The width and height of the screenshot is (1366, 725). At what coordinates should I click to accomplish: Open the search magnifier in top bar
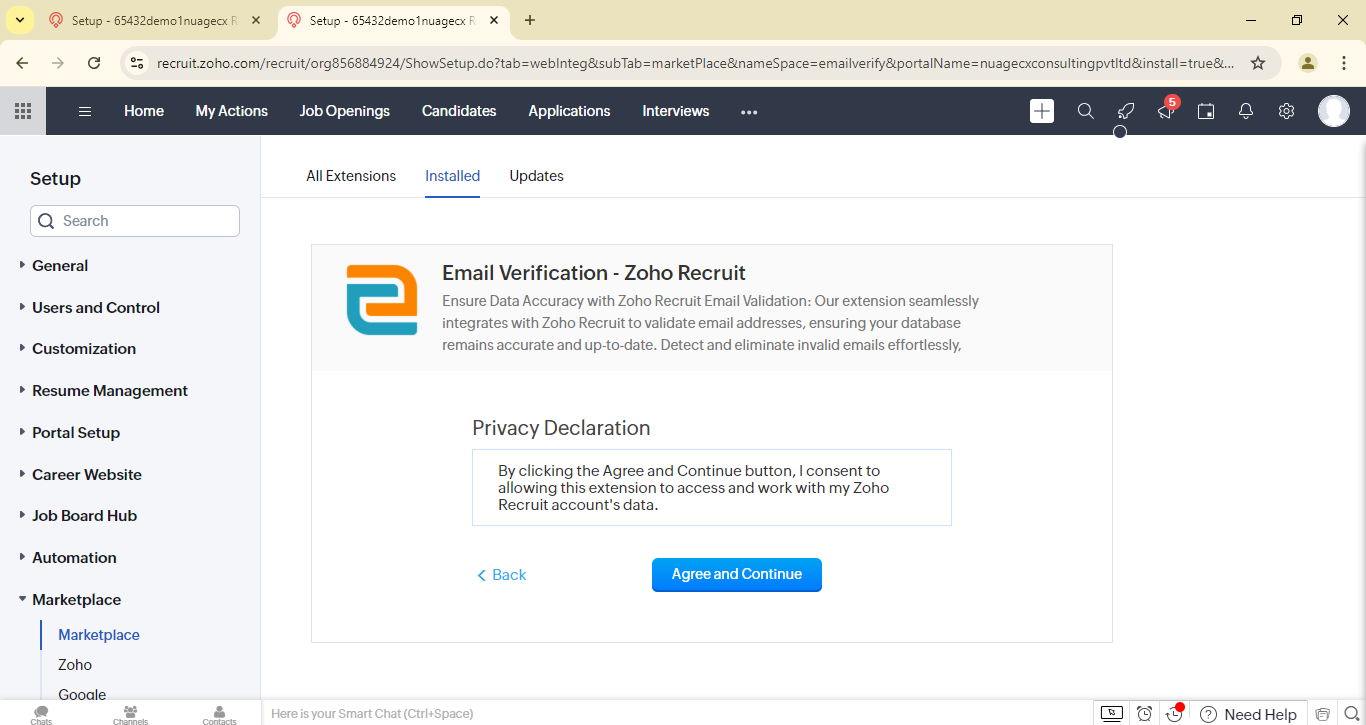1085,111
